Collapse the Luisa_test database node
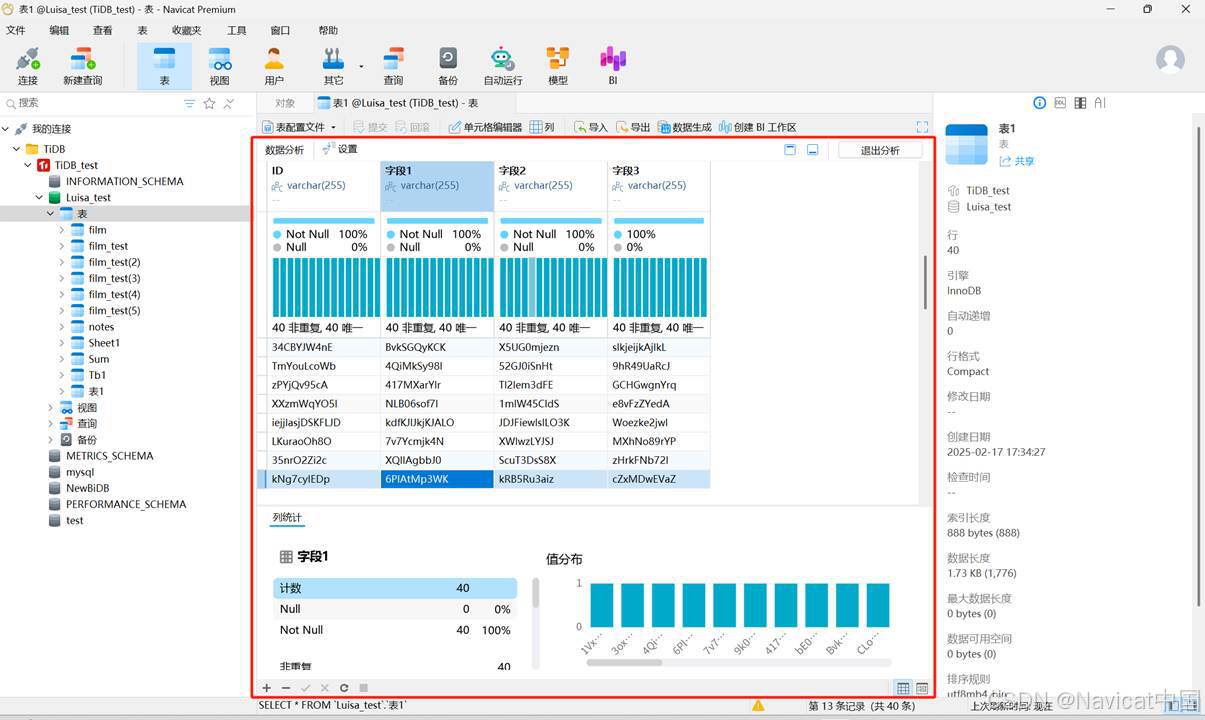This screenshot has width=1205, height=720. [x=40, y=198]
